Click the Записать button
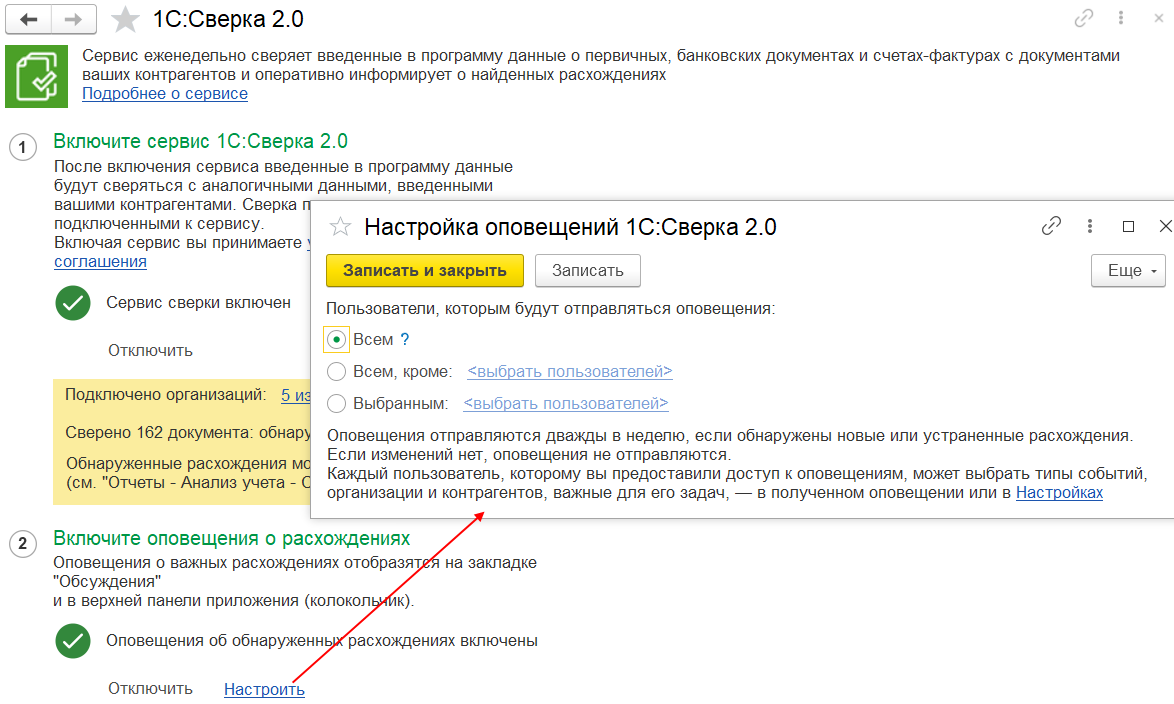The width and height of the screenshot is (1174, 704). click(588, 270)
